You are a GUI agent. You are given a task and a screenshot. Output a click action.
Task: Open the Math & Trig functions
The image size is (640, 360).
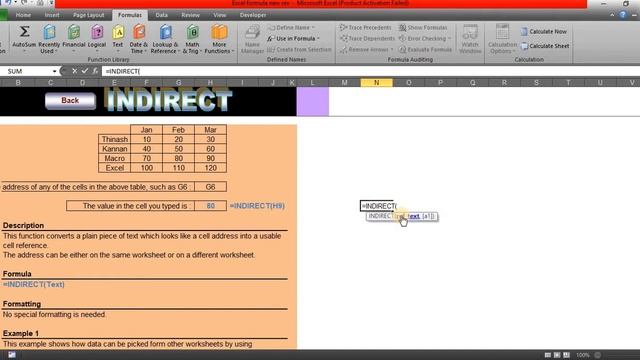pos(192,39)
